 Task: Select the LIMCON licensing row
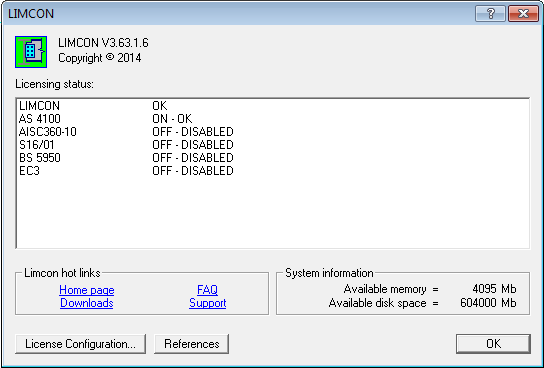click(x=273, y=106)
